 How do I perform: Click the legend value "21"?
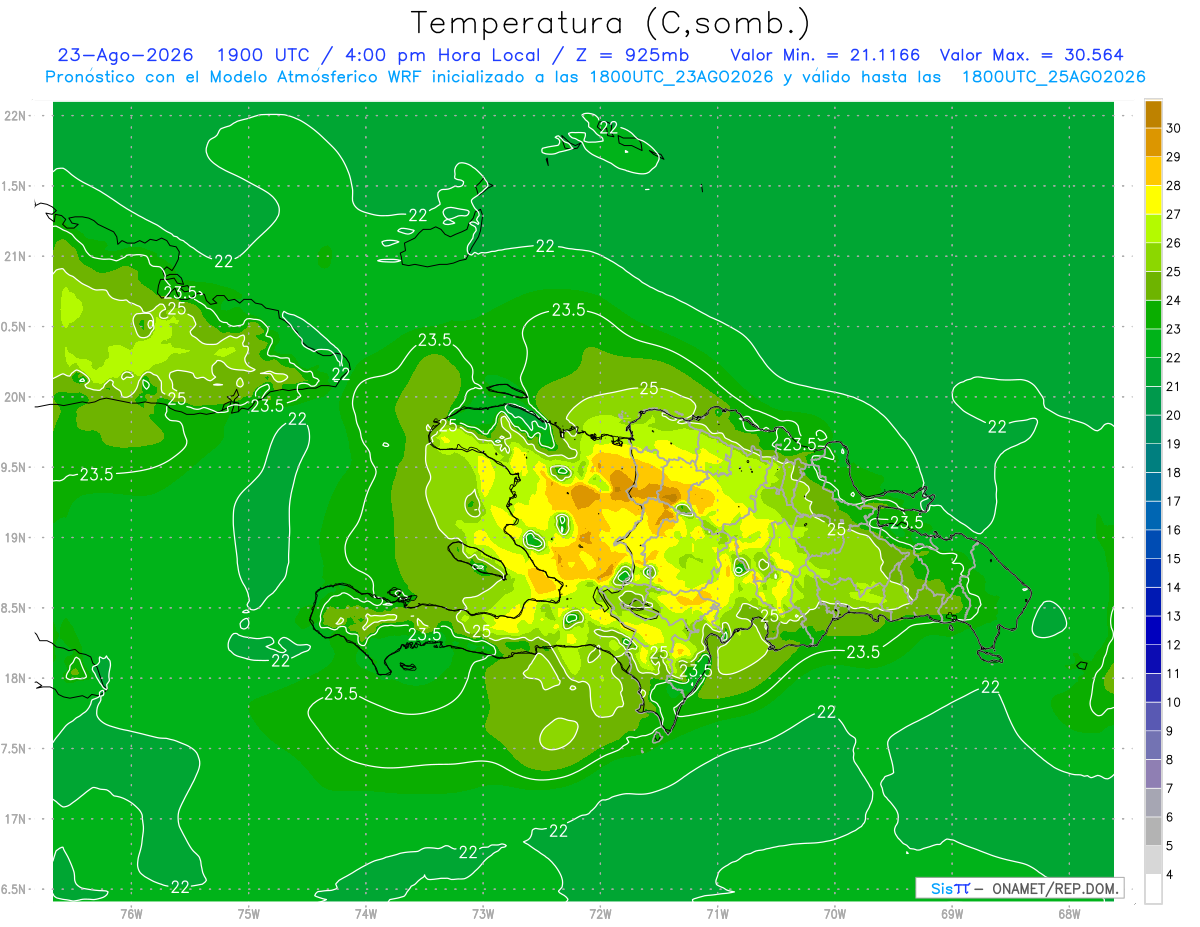(x=1173, y=387)
